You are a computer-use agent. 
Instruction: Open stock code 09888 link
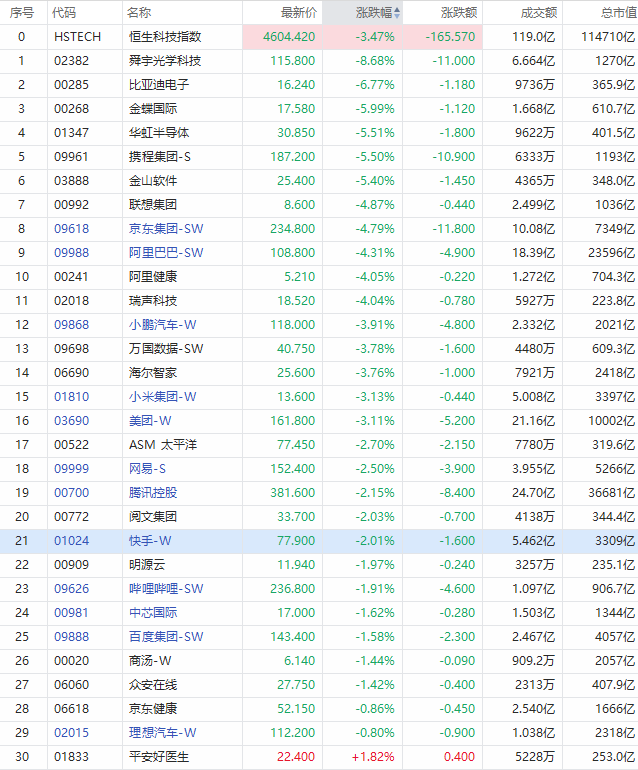72,637
